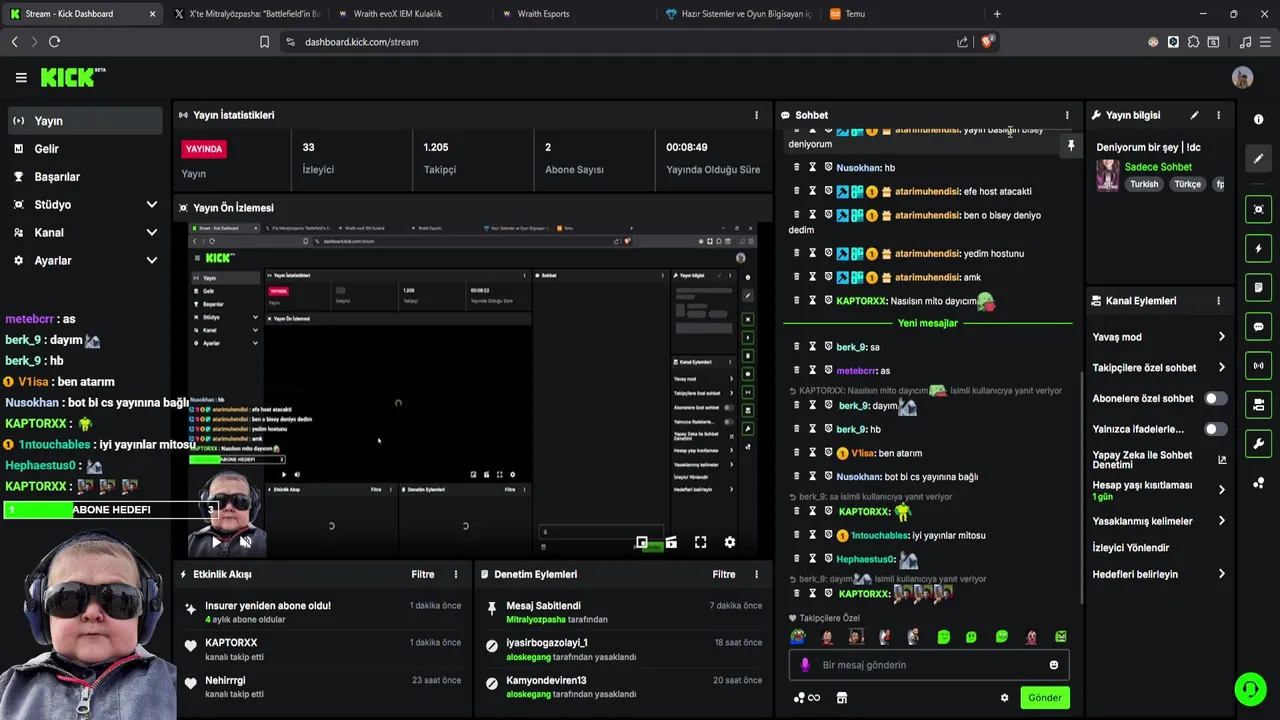The image size is (1280, 720).
Task: Click the three-dots cluster icon in right rail
Action: 1258,483
